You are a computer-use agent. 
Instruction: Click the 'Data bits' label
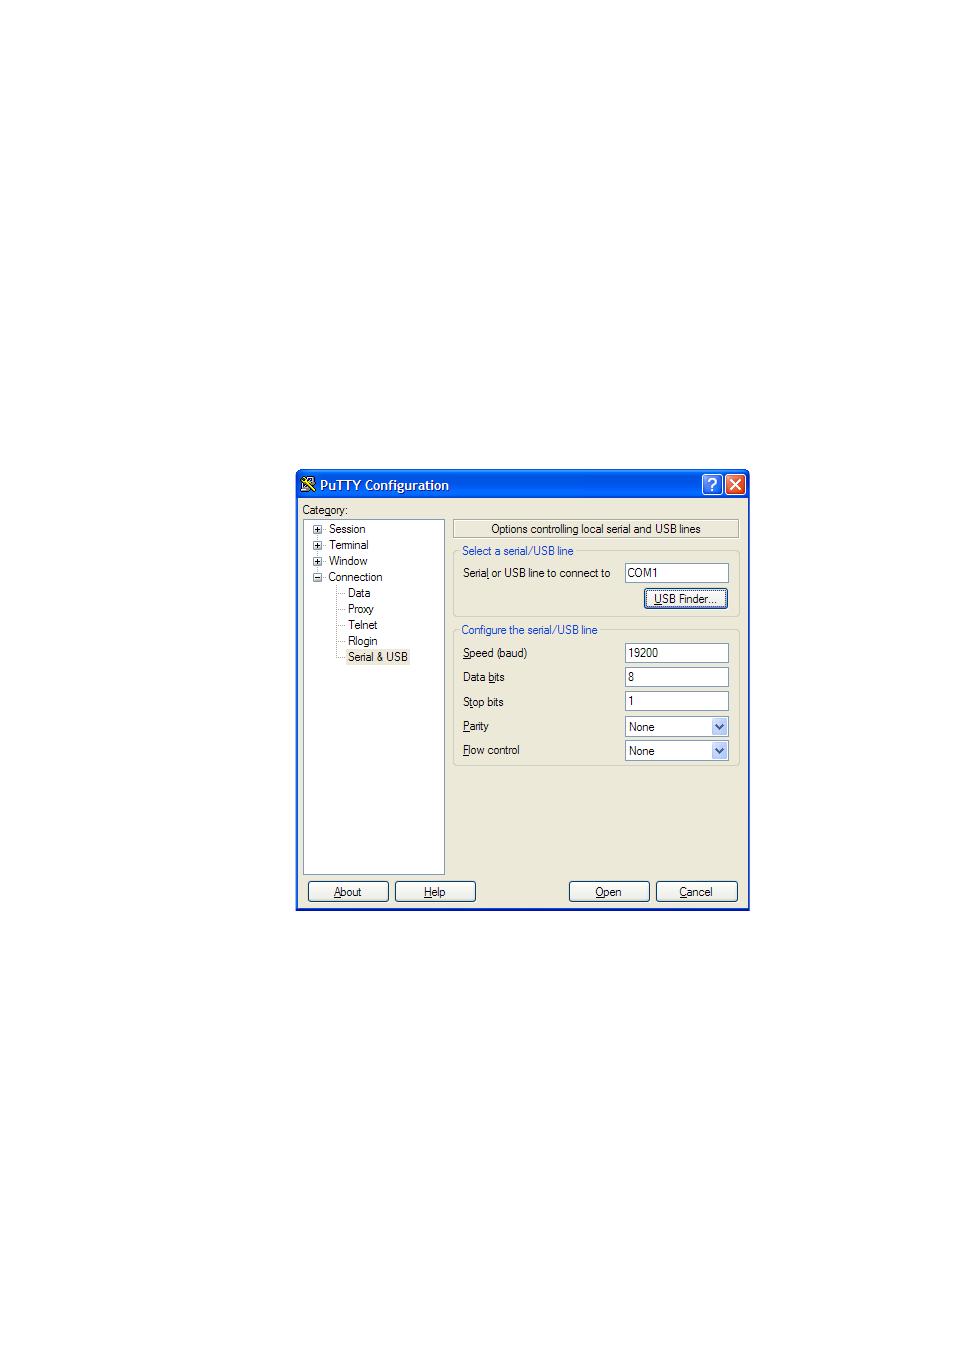click(x=484, y=678)
